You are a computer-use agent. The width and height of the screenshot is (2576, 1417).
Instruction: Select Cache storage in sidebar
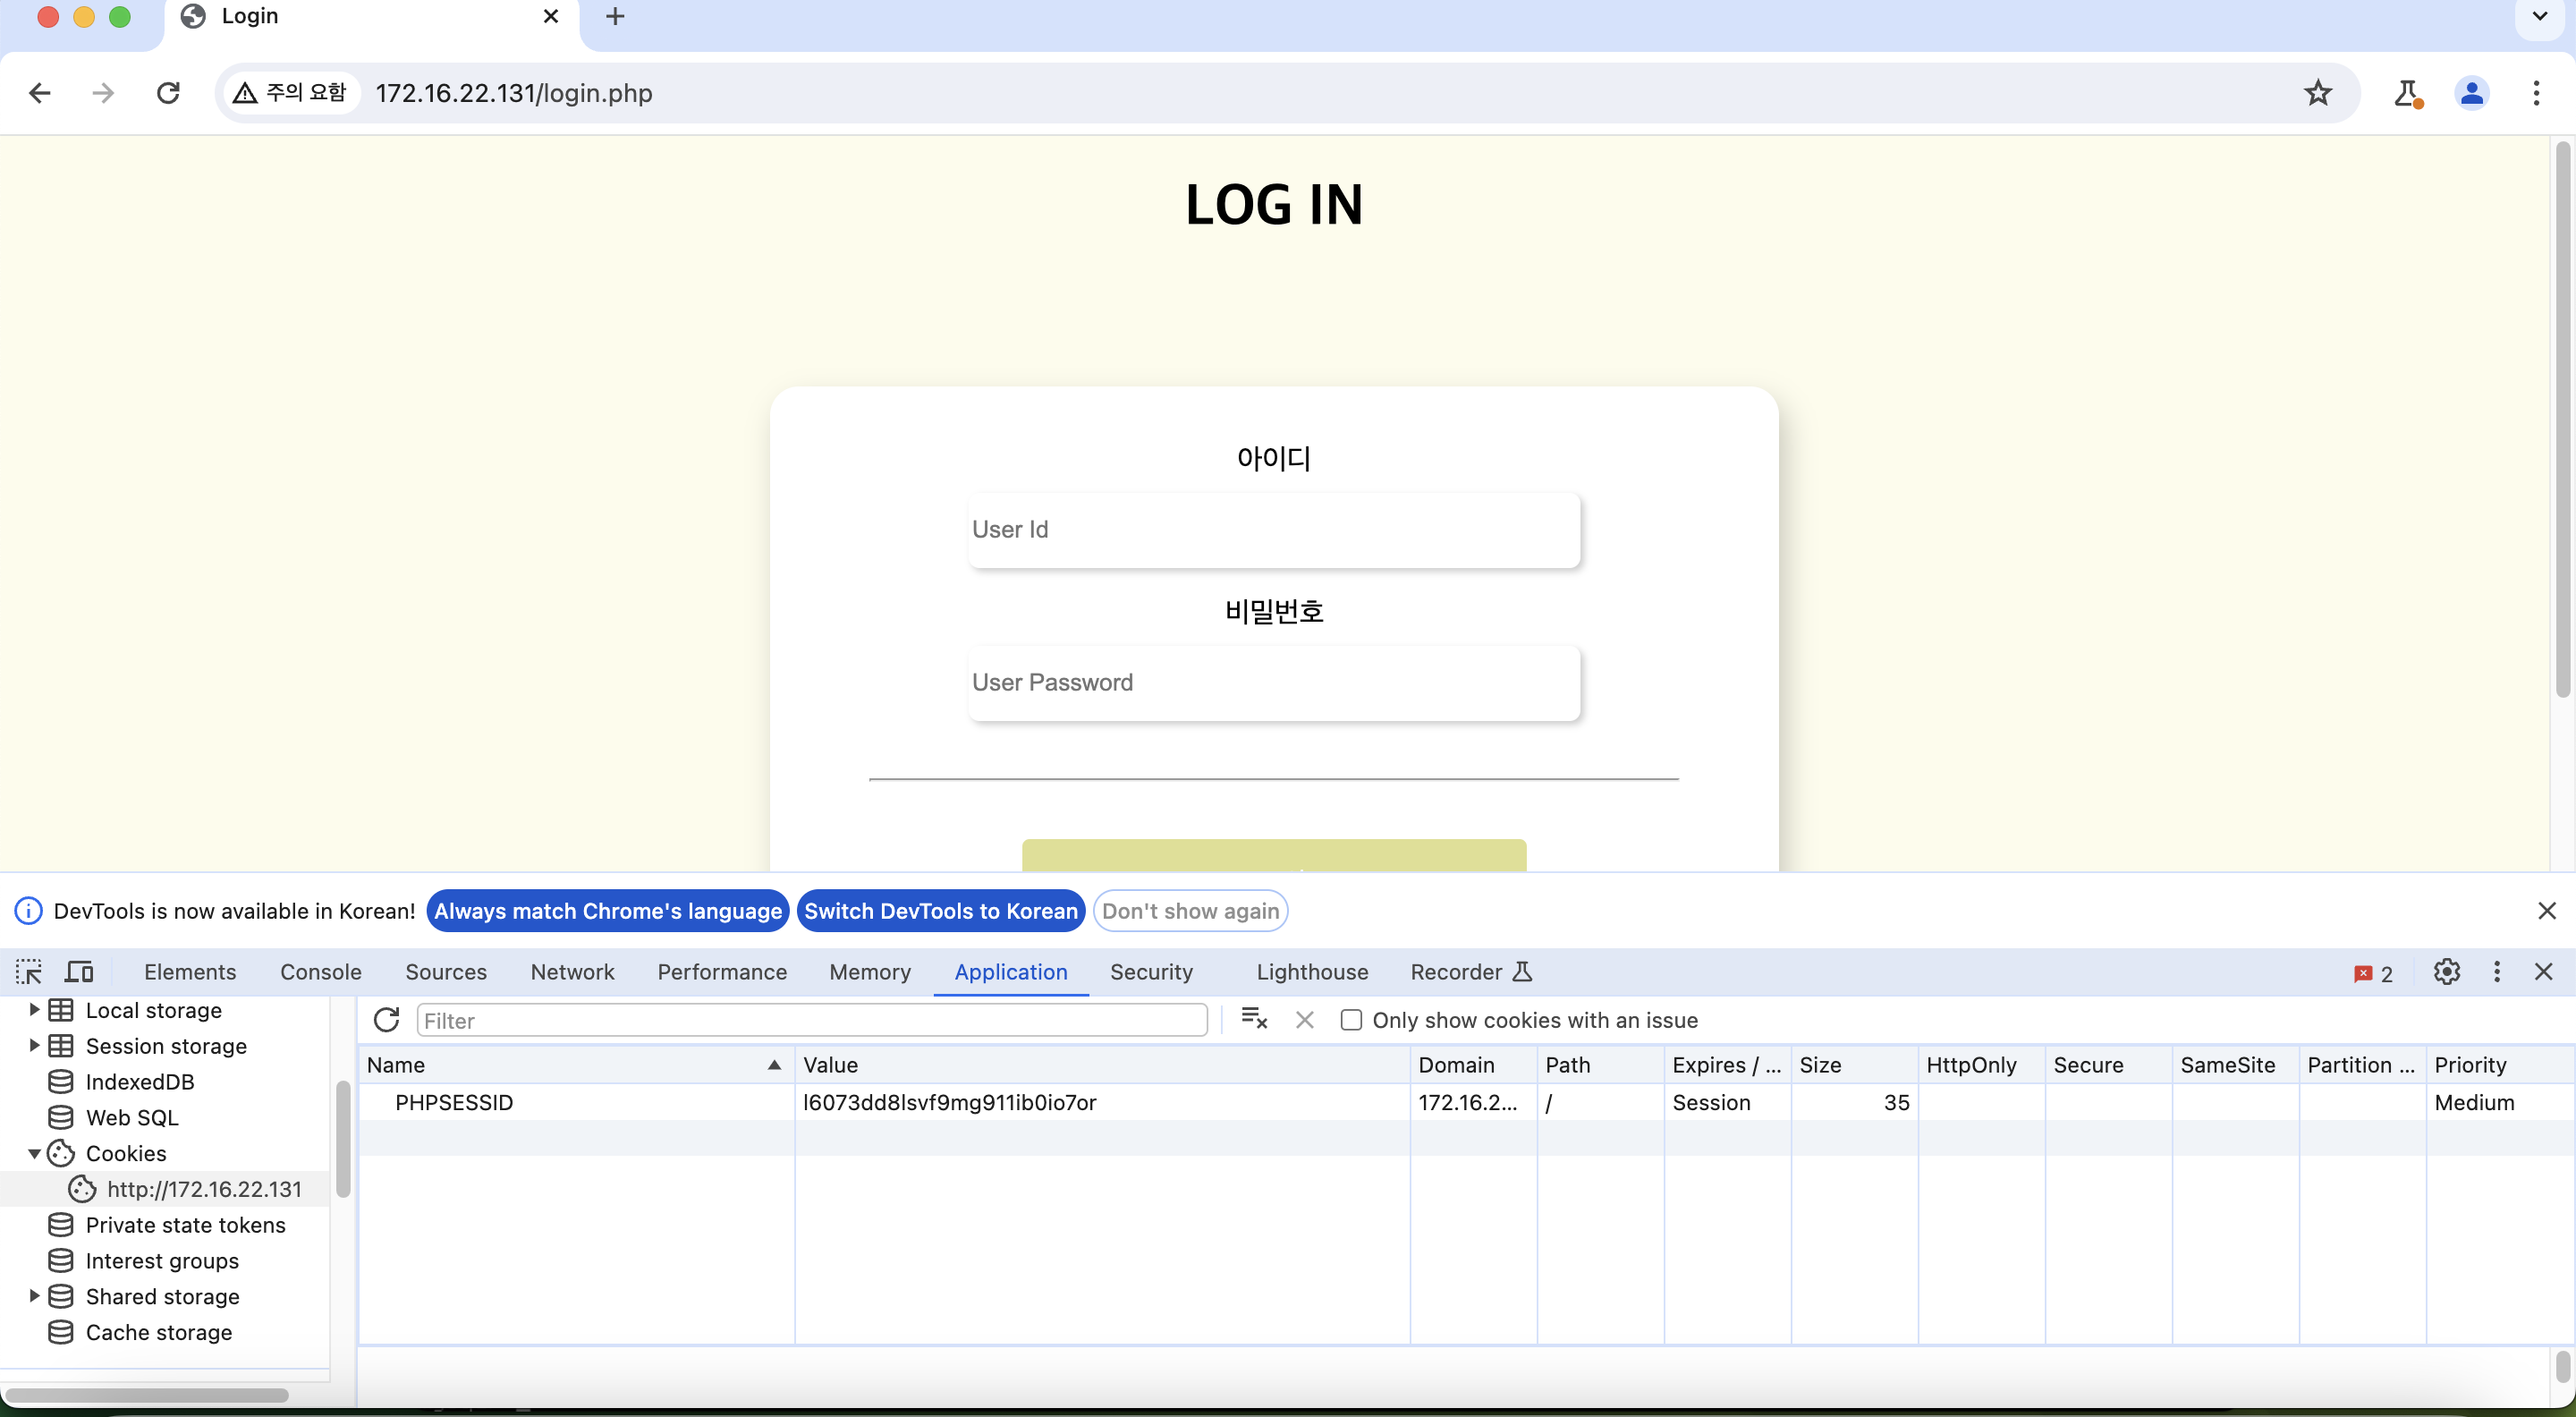click(x=158, y=1333)
